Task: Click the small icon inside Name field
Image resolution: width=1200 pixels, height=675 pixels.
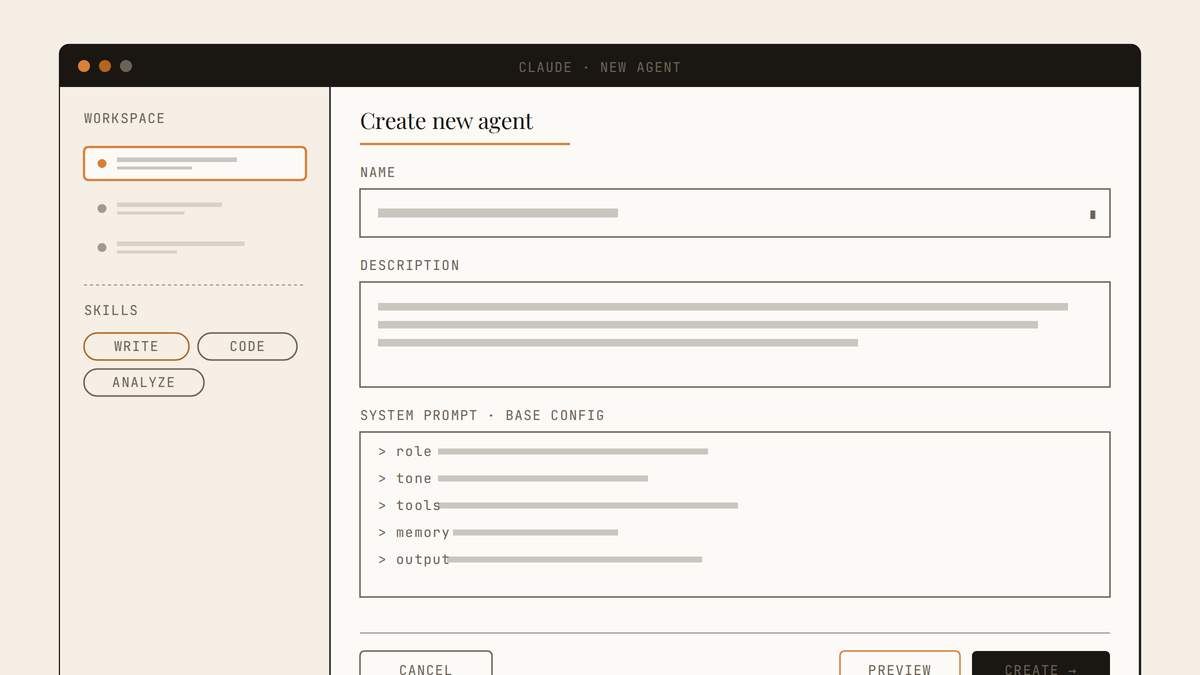Action: 1092,214
